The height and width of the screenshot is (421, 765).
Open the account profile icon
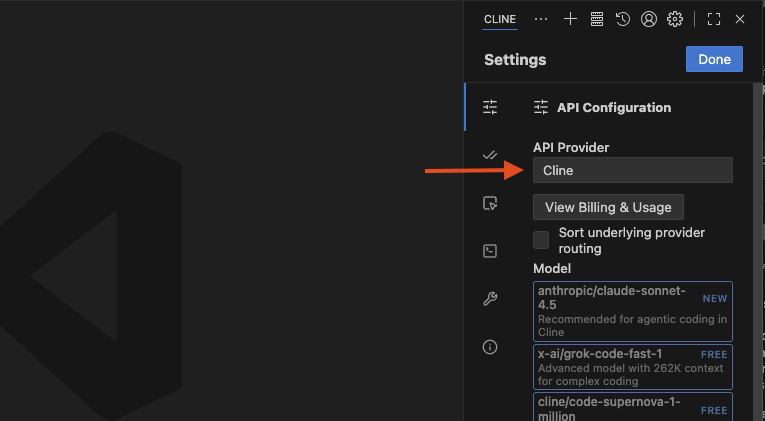649,19
